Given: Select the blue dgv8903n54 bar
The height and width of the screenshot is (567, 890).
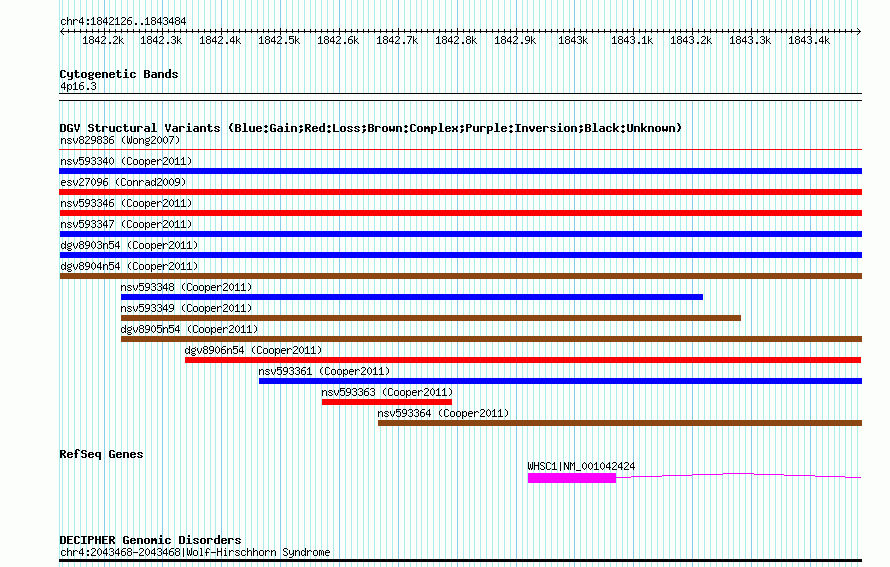Looking at the screenshot, I should (460, 255).
